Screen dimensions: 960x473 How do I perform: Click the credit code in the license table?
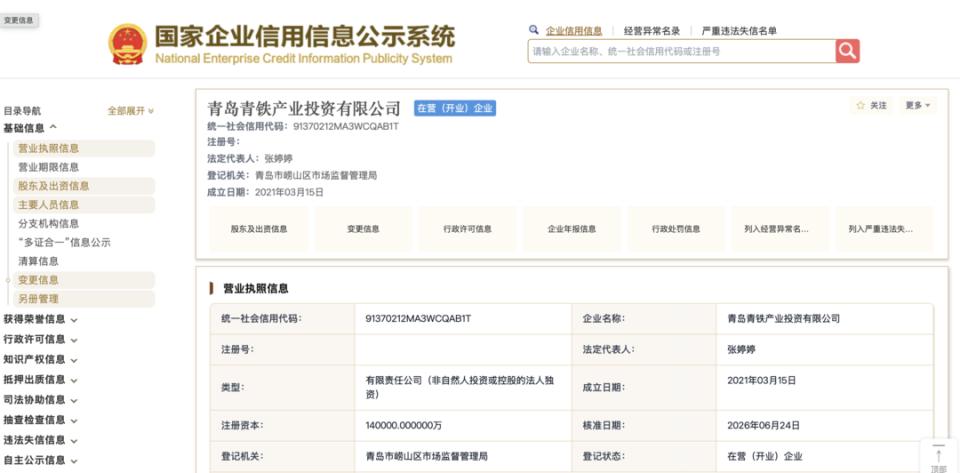coord(418,319)
